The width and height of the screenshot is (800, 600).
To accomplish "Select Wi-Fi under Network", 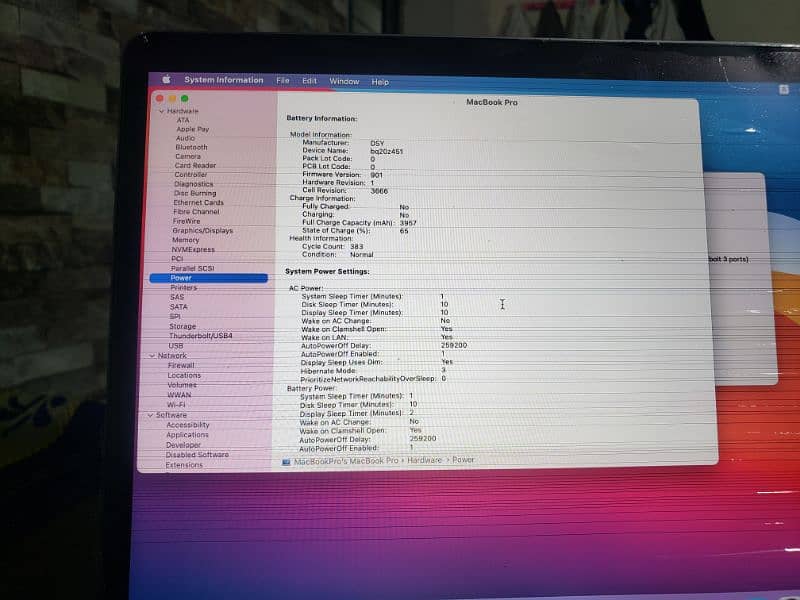I will 176,404.
